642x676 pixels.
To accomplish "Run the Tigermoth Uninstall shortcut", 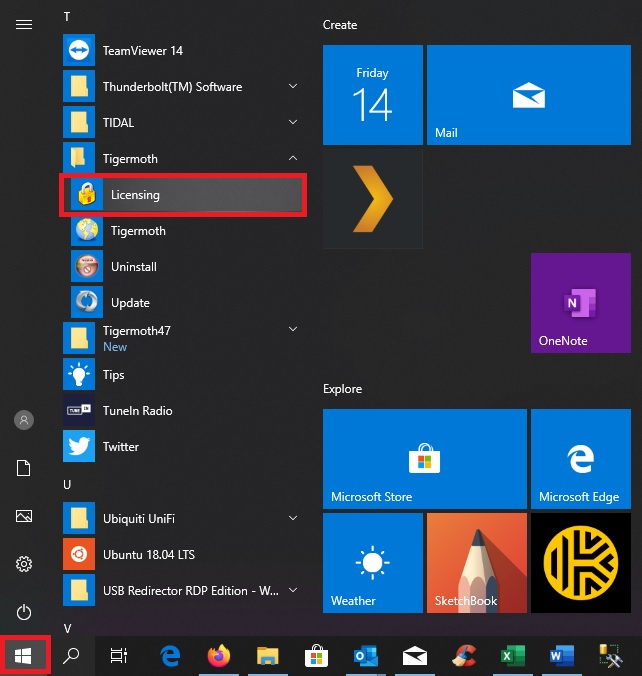I will [x=183, y=267].
